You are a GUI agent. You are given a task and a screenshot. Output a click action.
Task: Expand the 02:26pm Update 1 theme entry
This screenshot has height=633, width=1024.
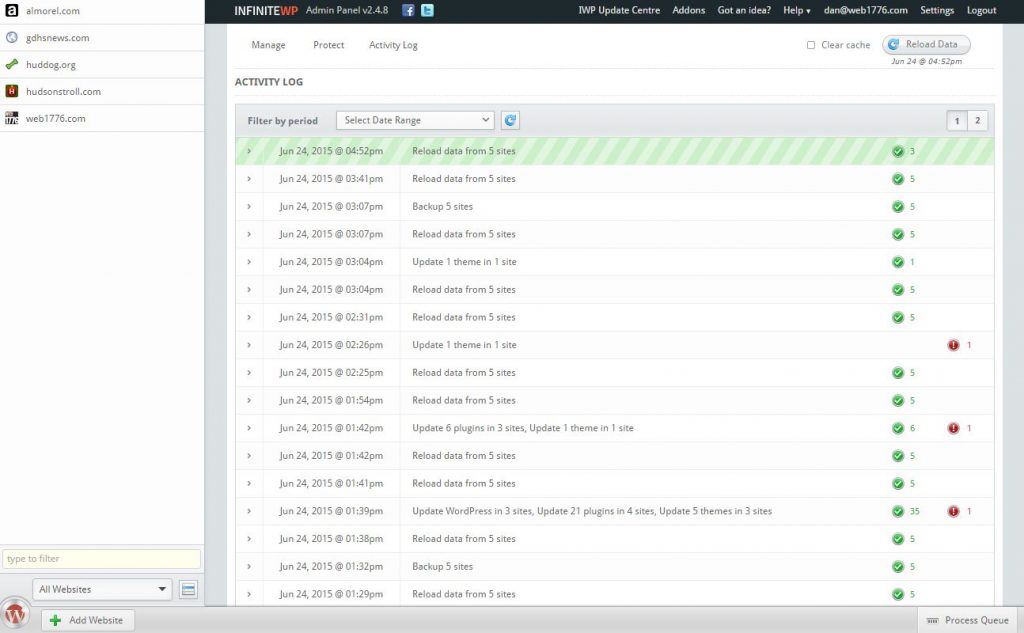coord(249,345)
